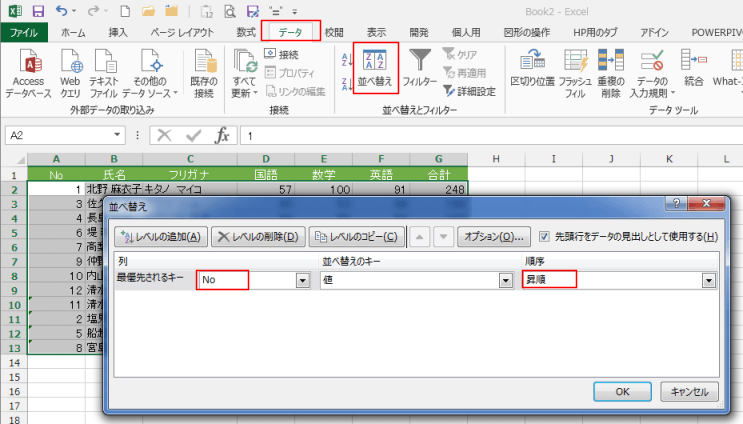The width and height of the screenshot is (743, 424).
Task: Click the descending Z-A sort icon
Action: pos(347,84)
